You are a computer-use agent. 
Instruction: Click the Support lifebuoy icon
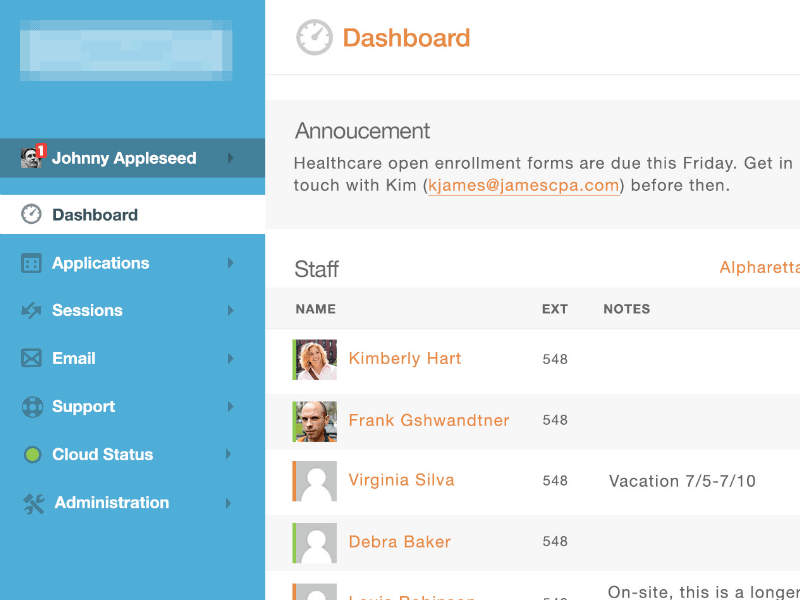pos(32,407)
